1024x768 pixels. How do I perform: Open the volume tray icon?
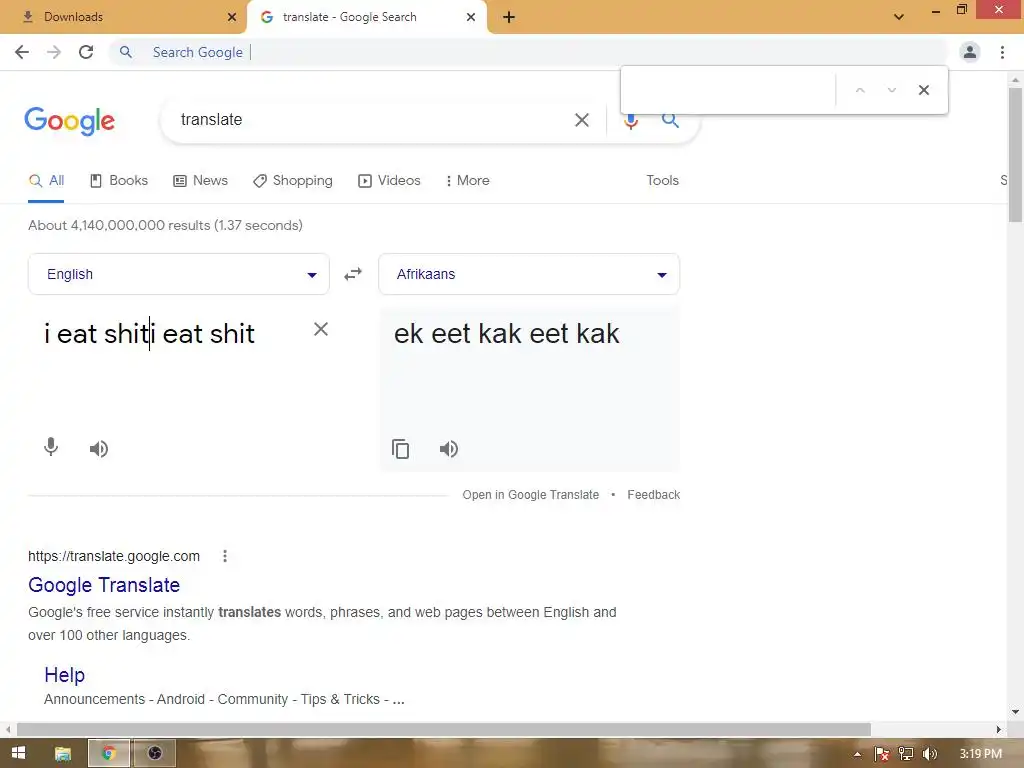click(930, 754)
